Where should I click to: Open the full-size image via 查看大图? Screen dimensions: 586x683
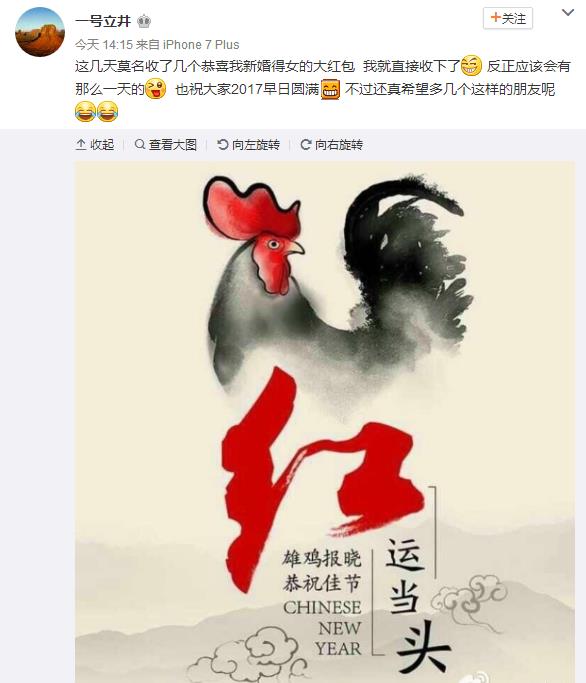click(166, 145)
